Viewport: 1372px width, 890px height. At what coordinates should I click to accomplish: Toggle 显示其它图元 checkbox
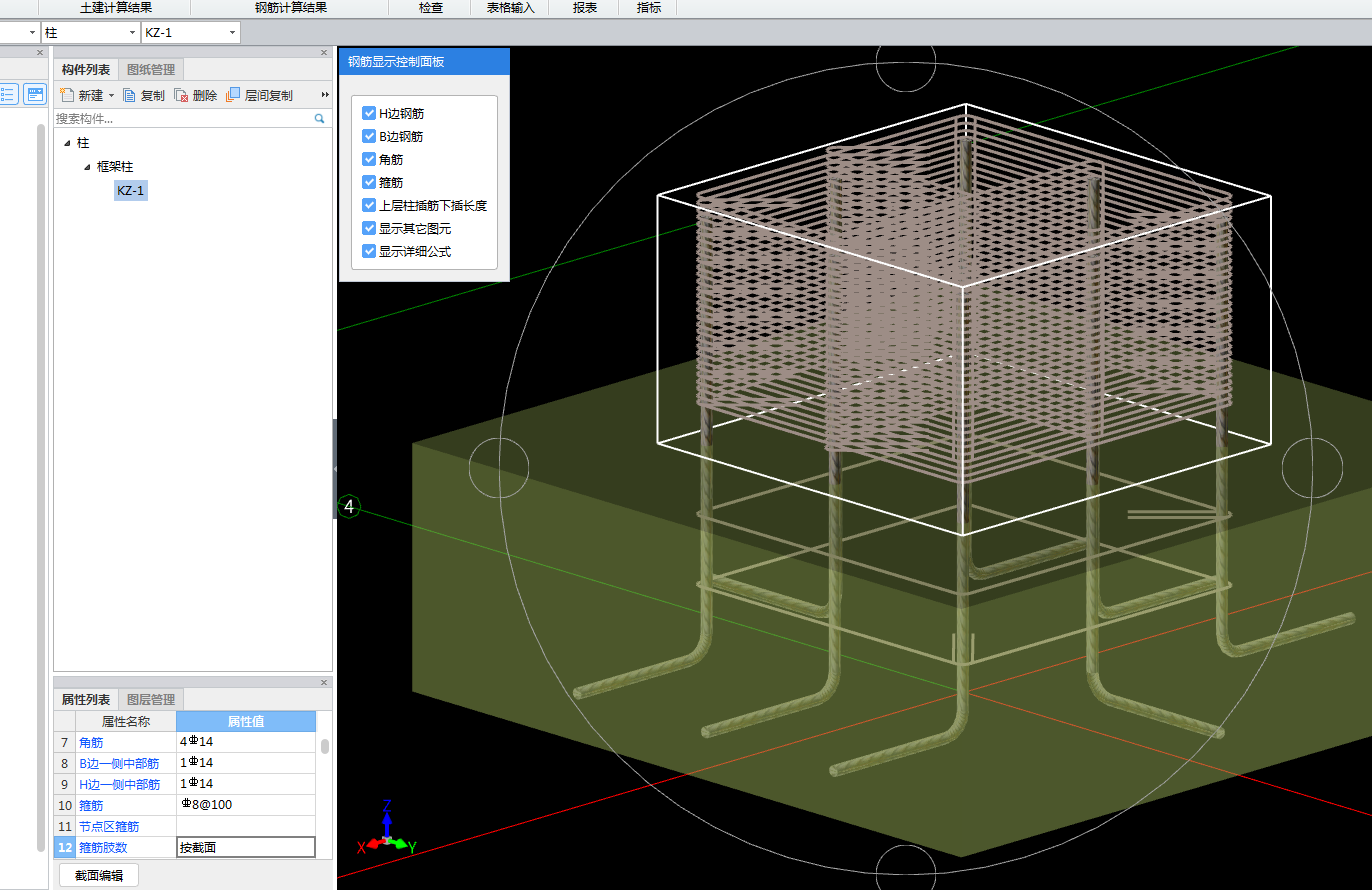(369, 228)
